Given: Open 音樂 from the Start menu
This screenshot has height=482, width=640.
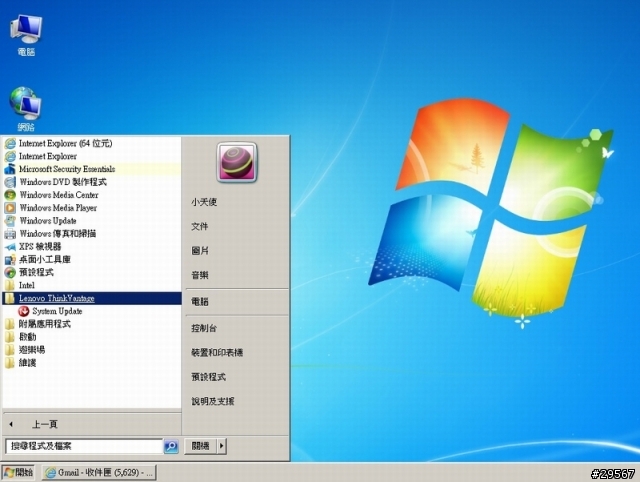Looking at the screenshot, I should pyautogui.click(x=200, y=275).
